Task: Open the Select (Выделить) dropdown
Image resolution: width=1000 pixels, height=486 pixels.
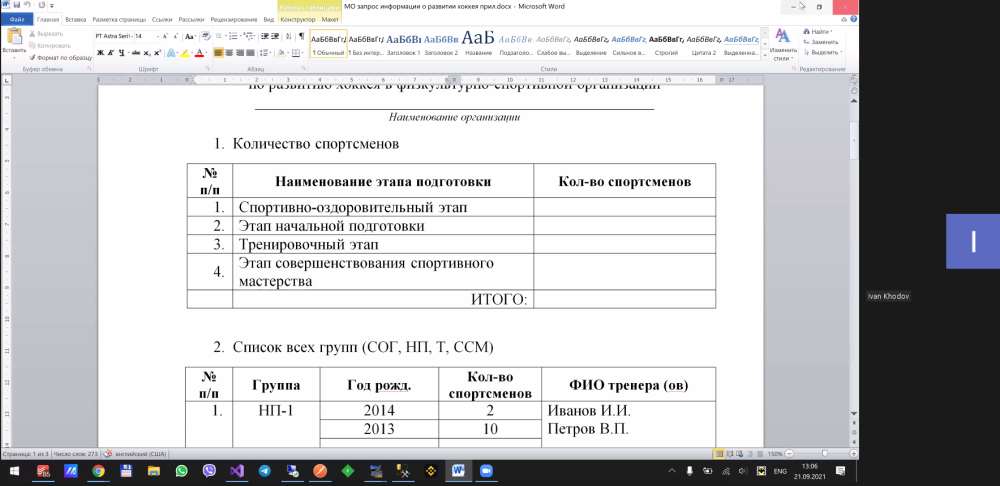Action: 823,52
